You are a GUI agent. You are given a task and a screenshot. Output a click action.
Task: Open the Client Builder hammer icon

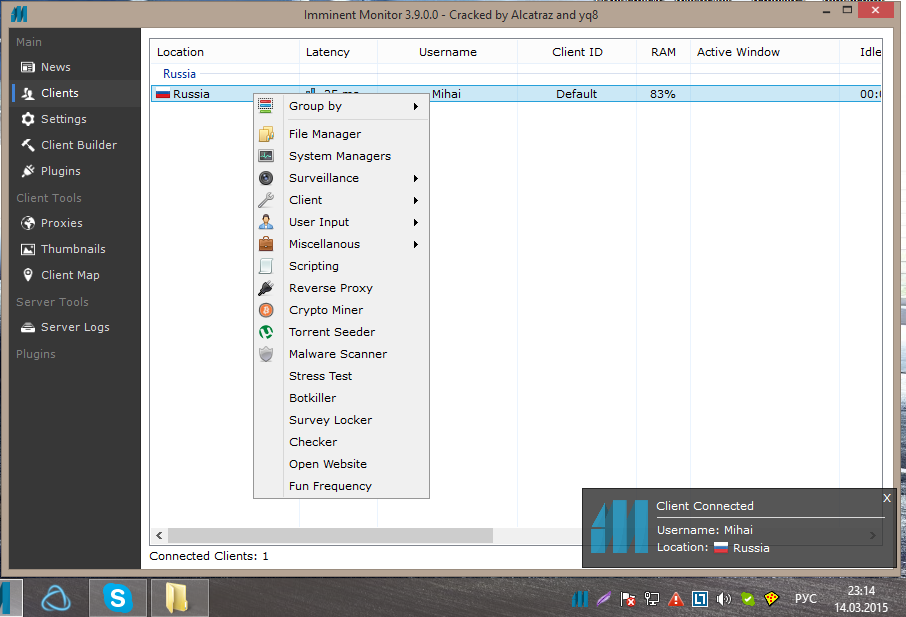click(28, 145)
